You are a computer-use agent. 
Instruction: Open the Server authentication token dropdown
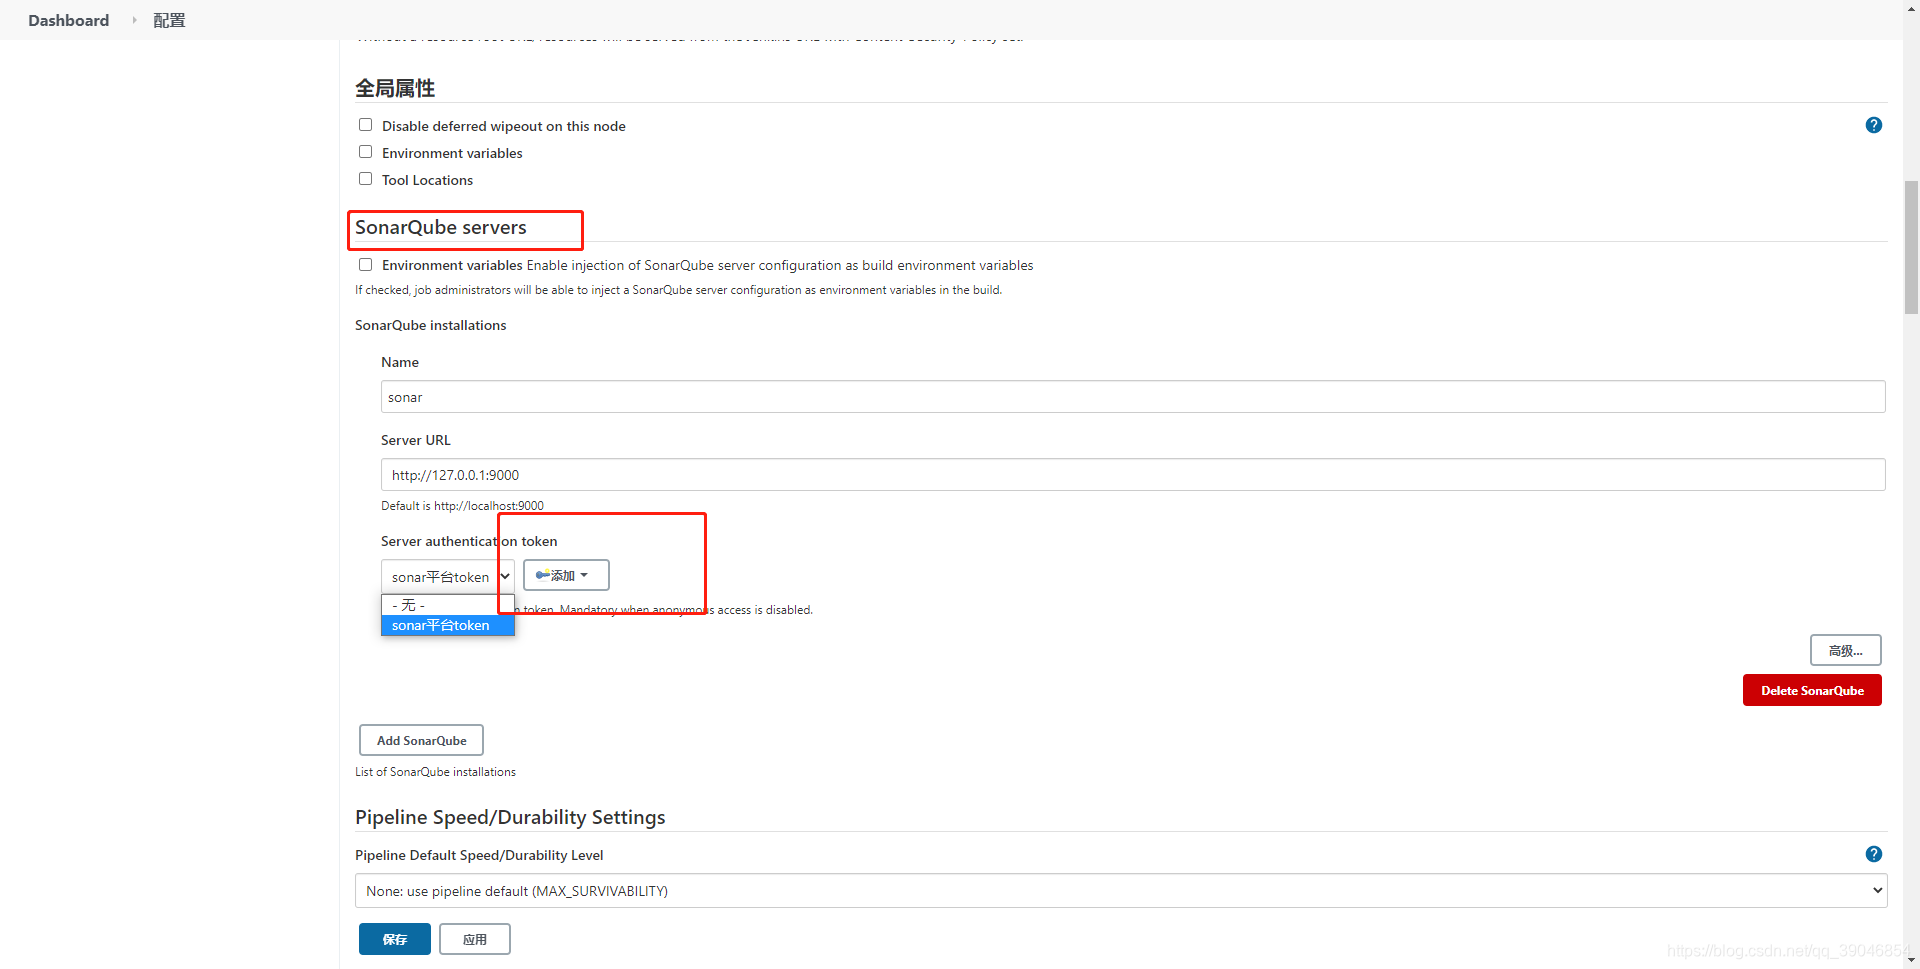447,576
